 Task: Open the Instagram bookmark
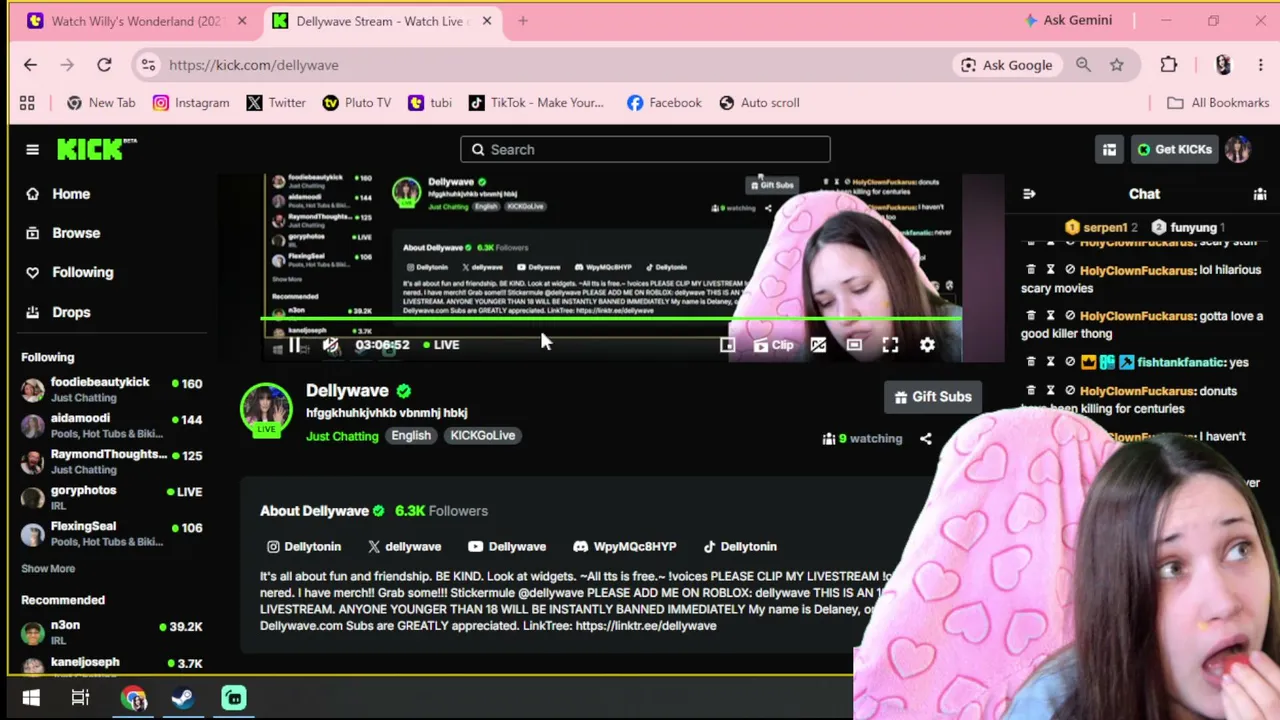click(x=191, y=103)
